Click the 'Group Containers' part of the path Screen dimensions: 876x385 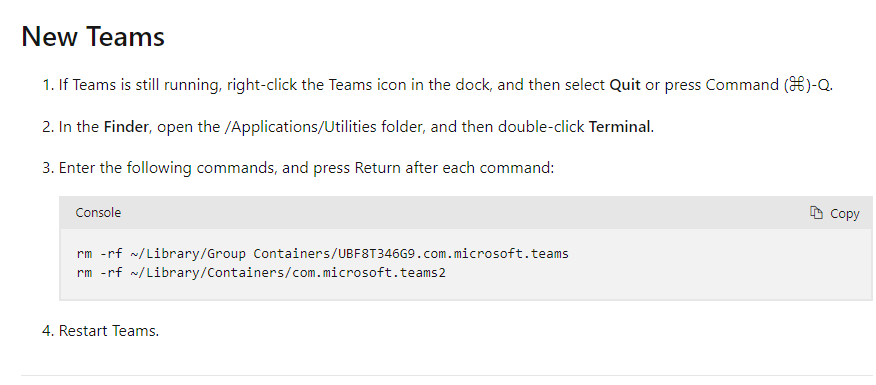coord(270,254)
